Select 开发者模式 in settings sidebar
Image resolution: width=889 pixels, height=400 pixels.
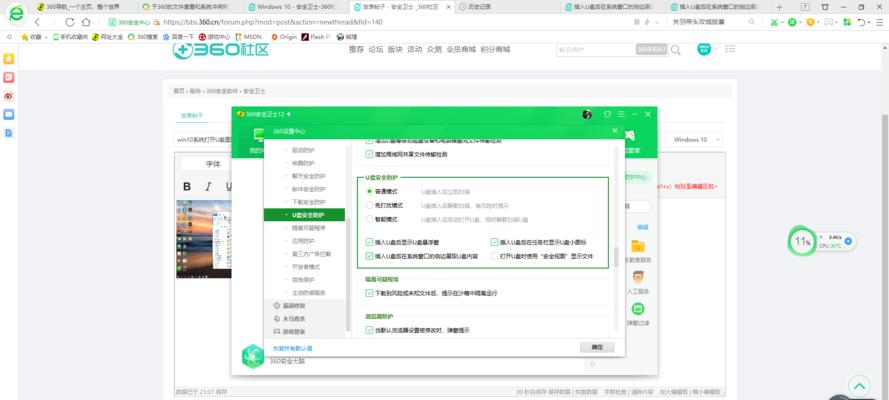pos(305,267)
